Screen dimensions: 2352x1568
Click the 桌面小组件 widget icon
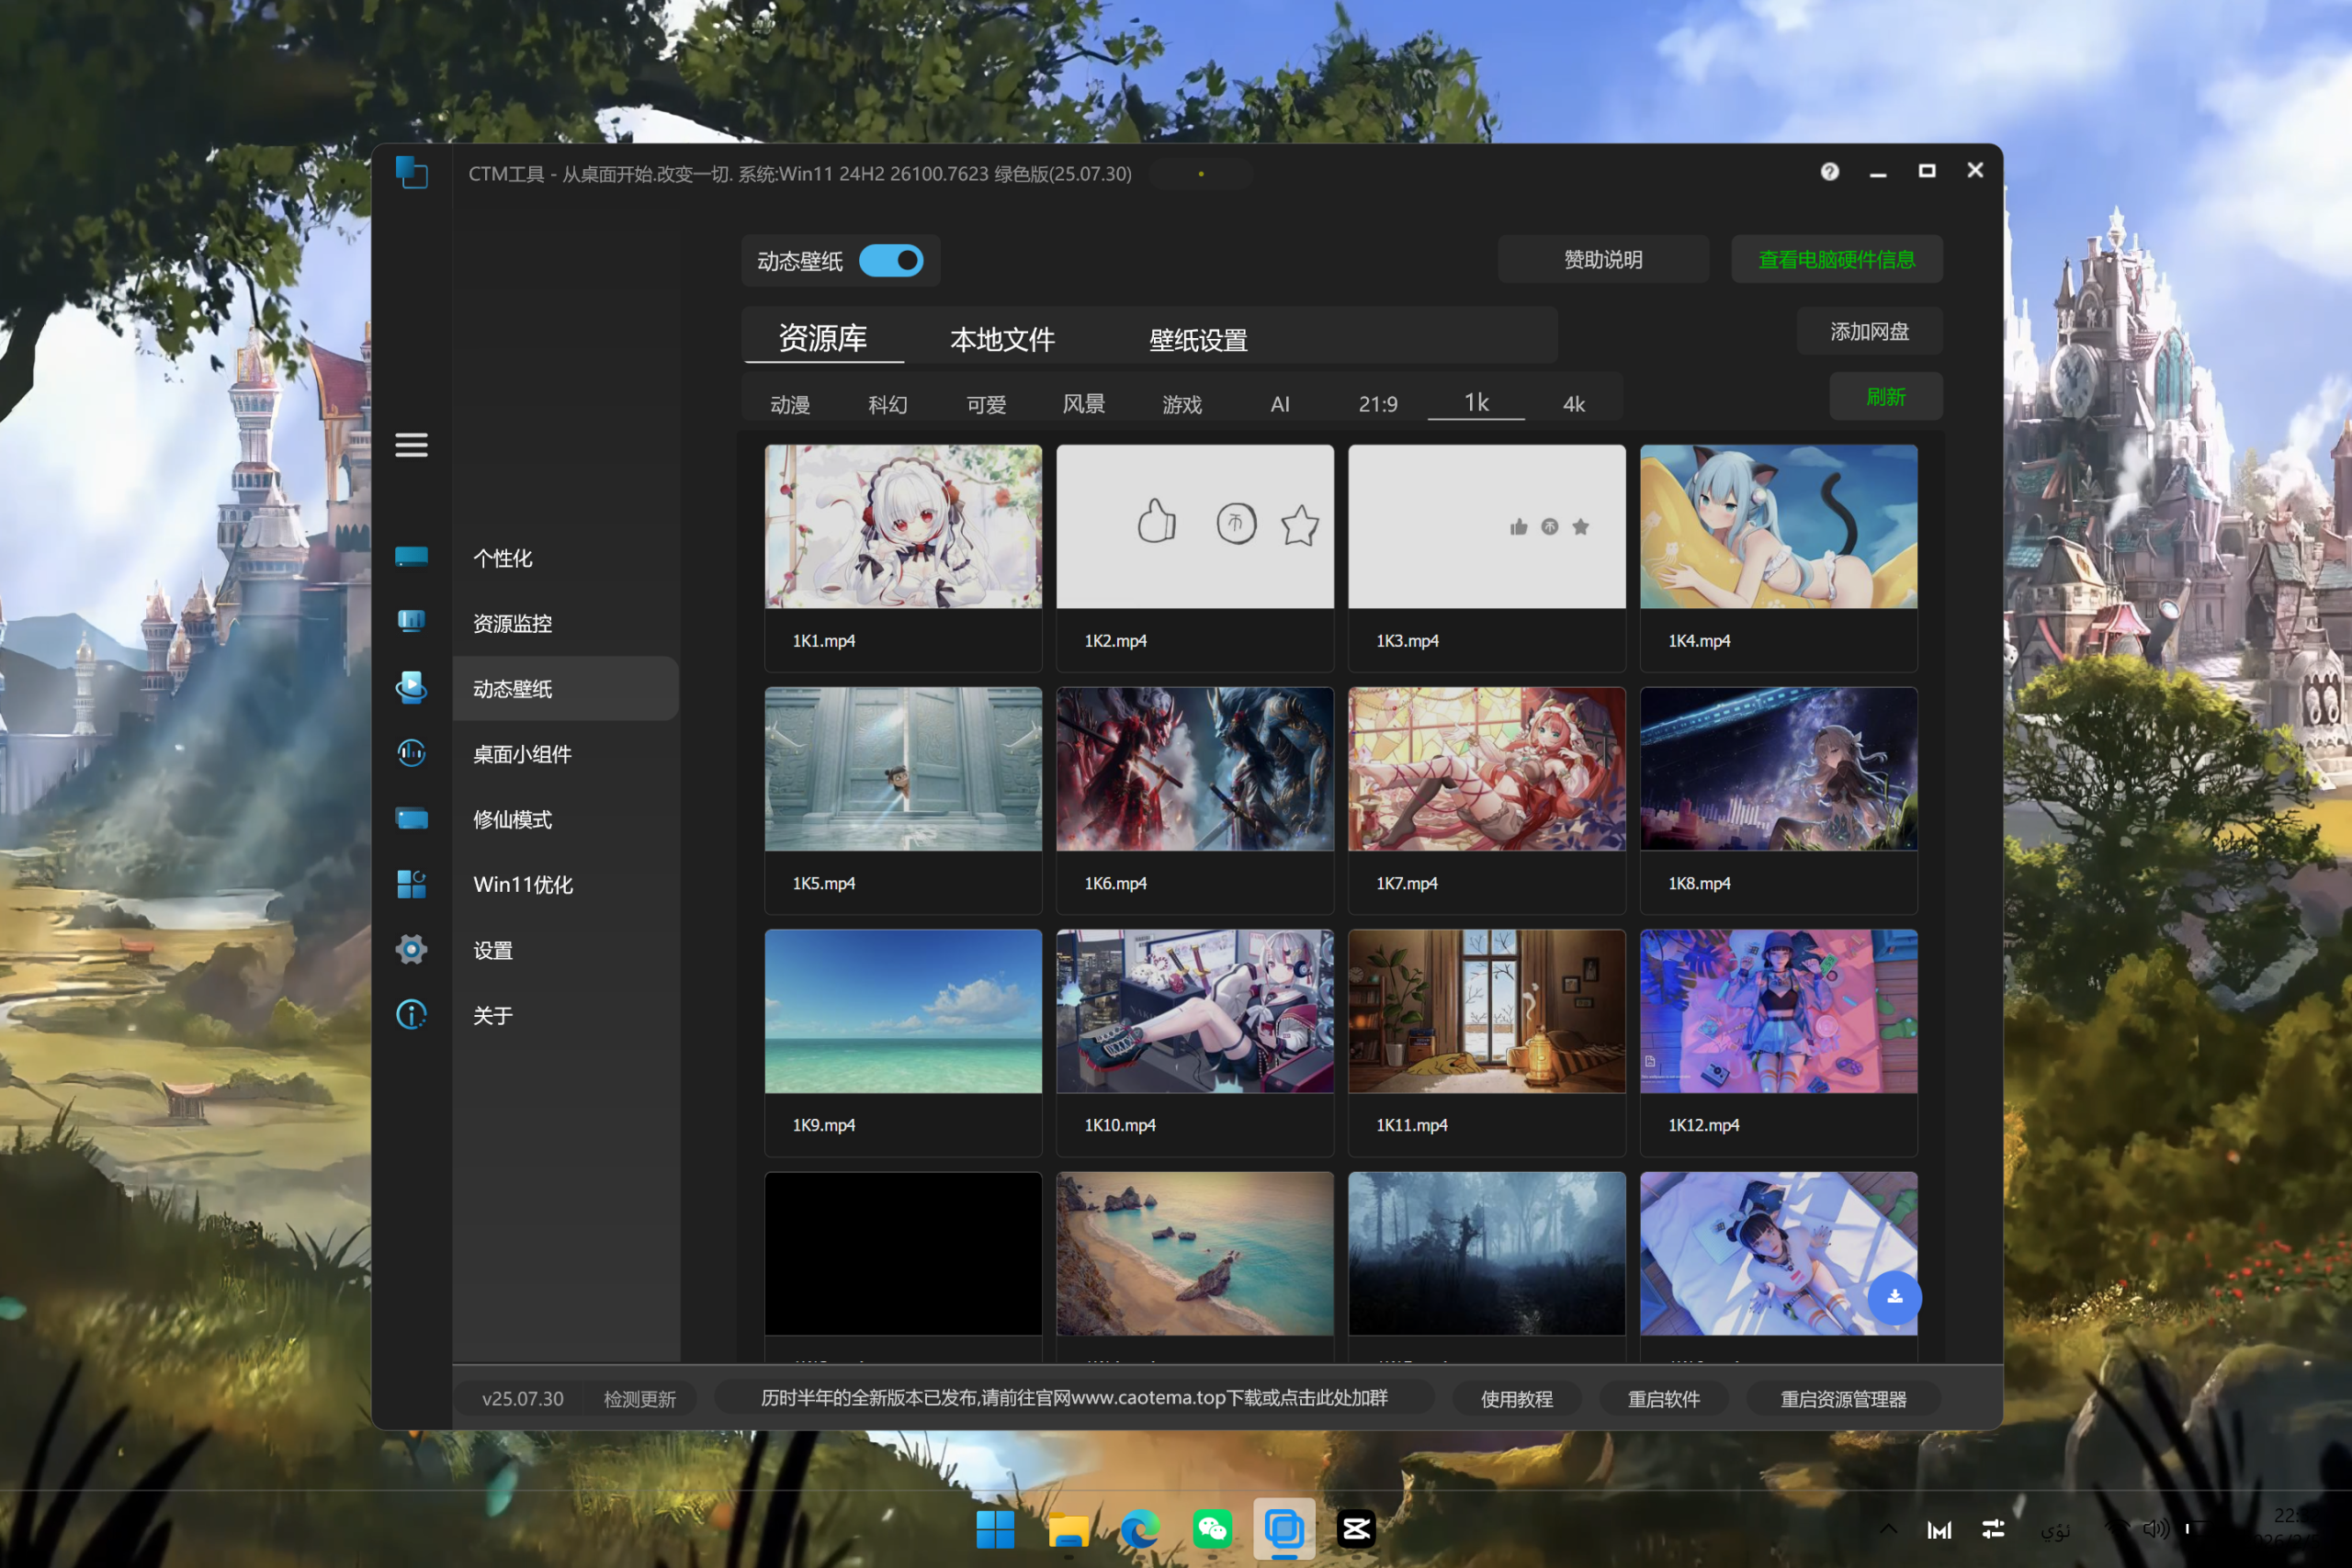tap(411, 753)
